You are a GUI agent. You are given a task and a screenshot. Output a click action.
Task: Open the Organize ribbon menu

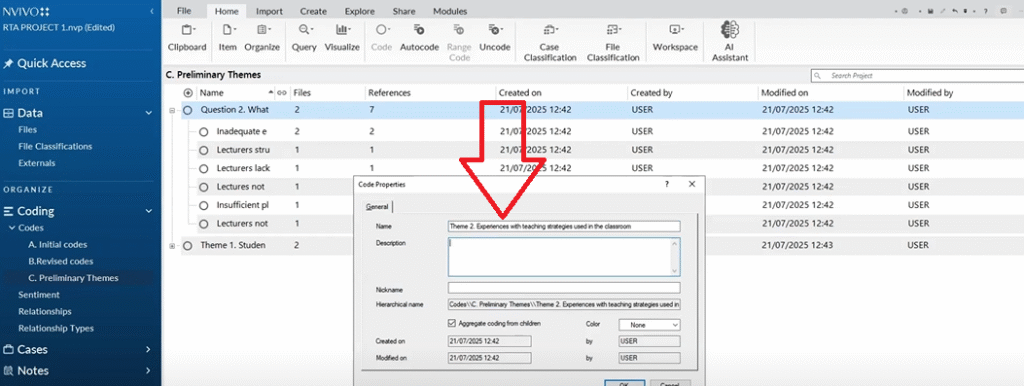262,38
